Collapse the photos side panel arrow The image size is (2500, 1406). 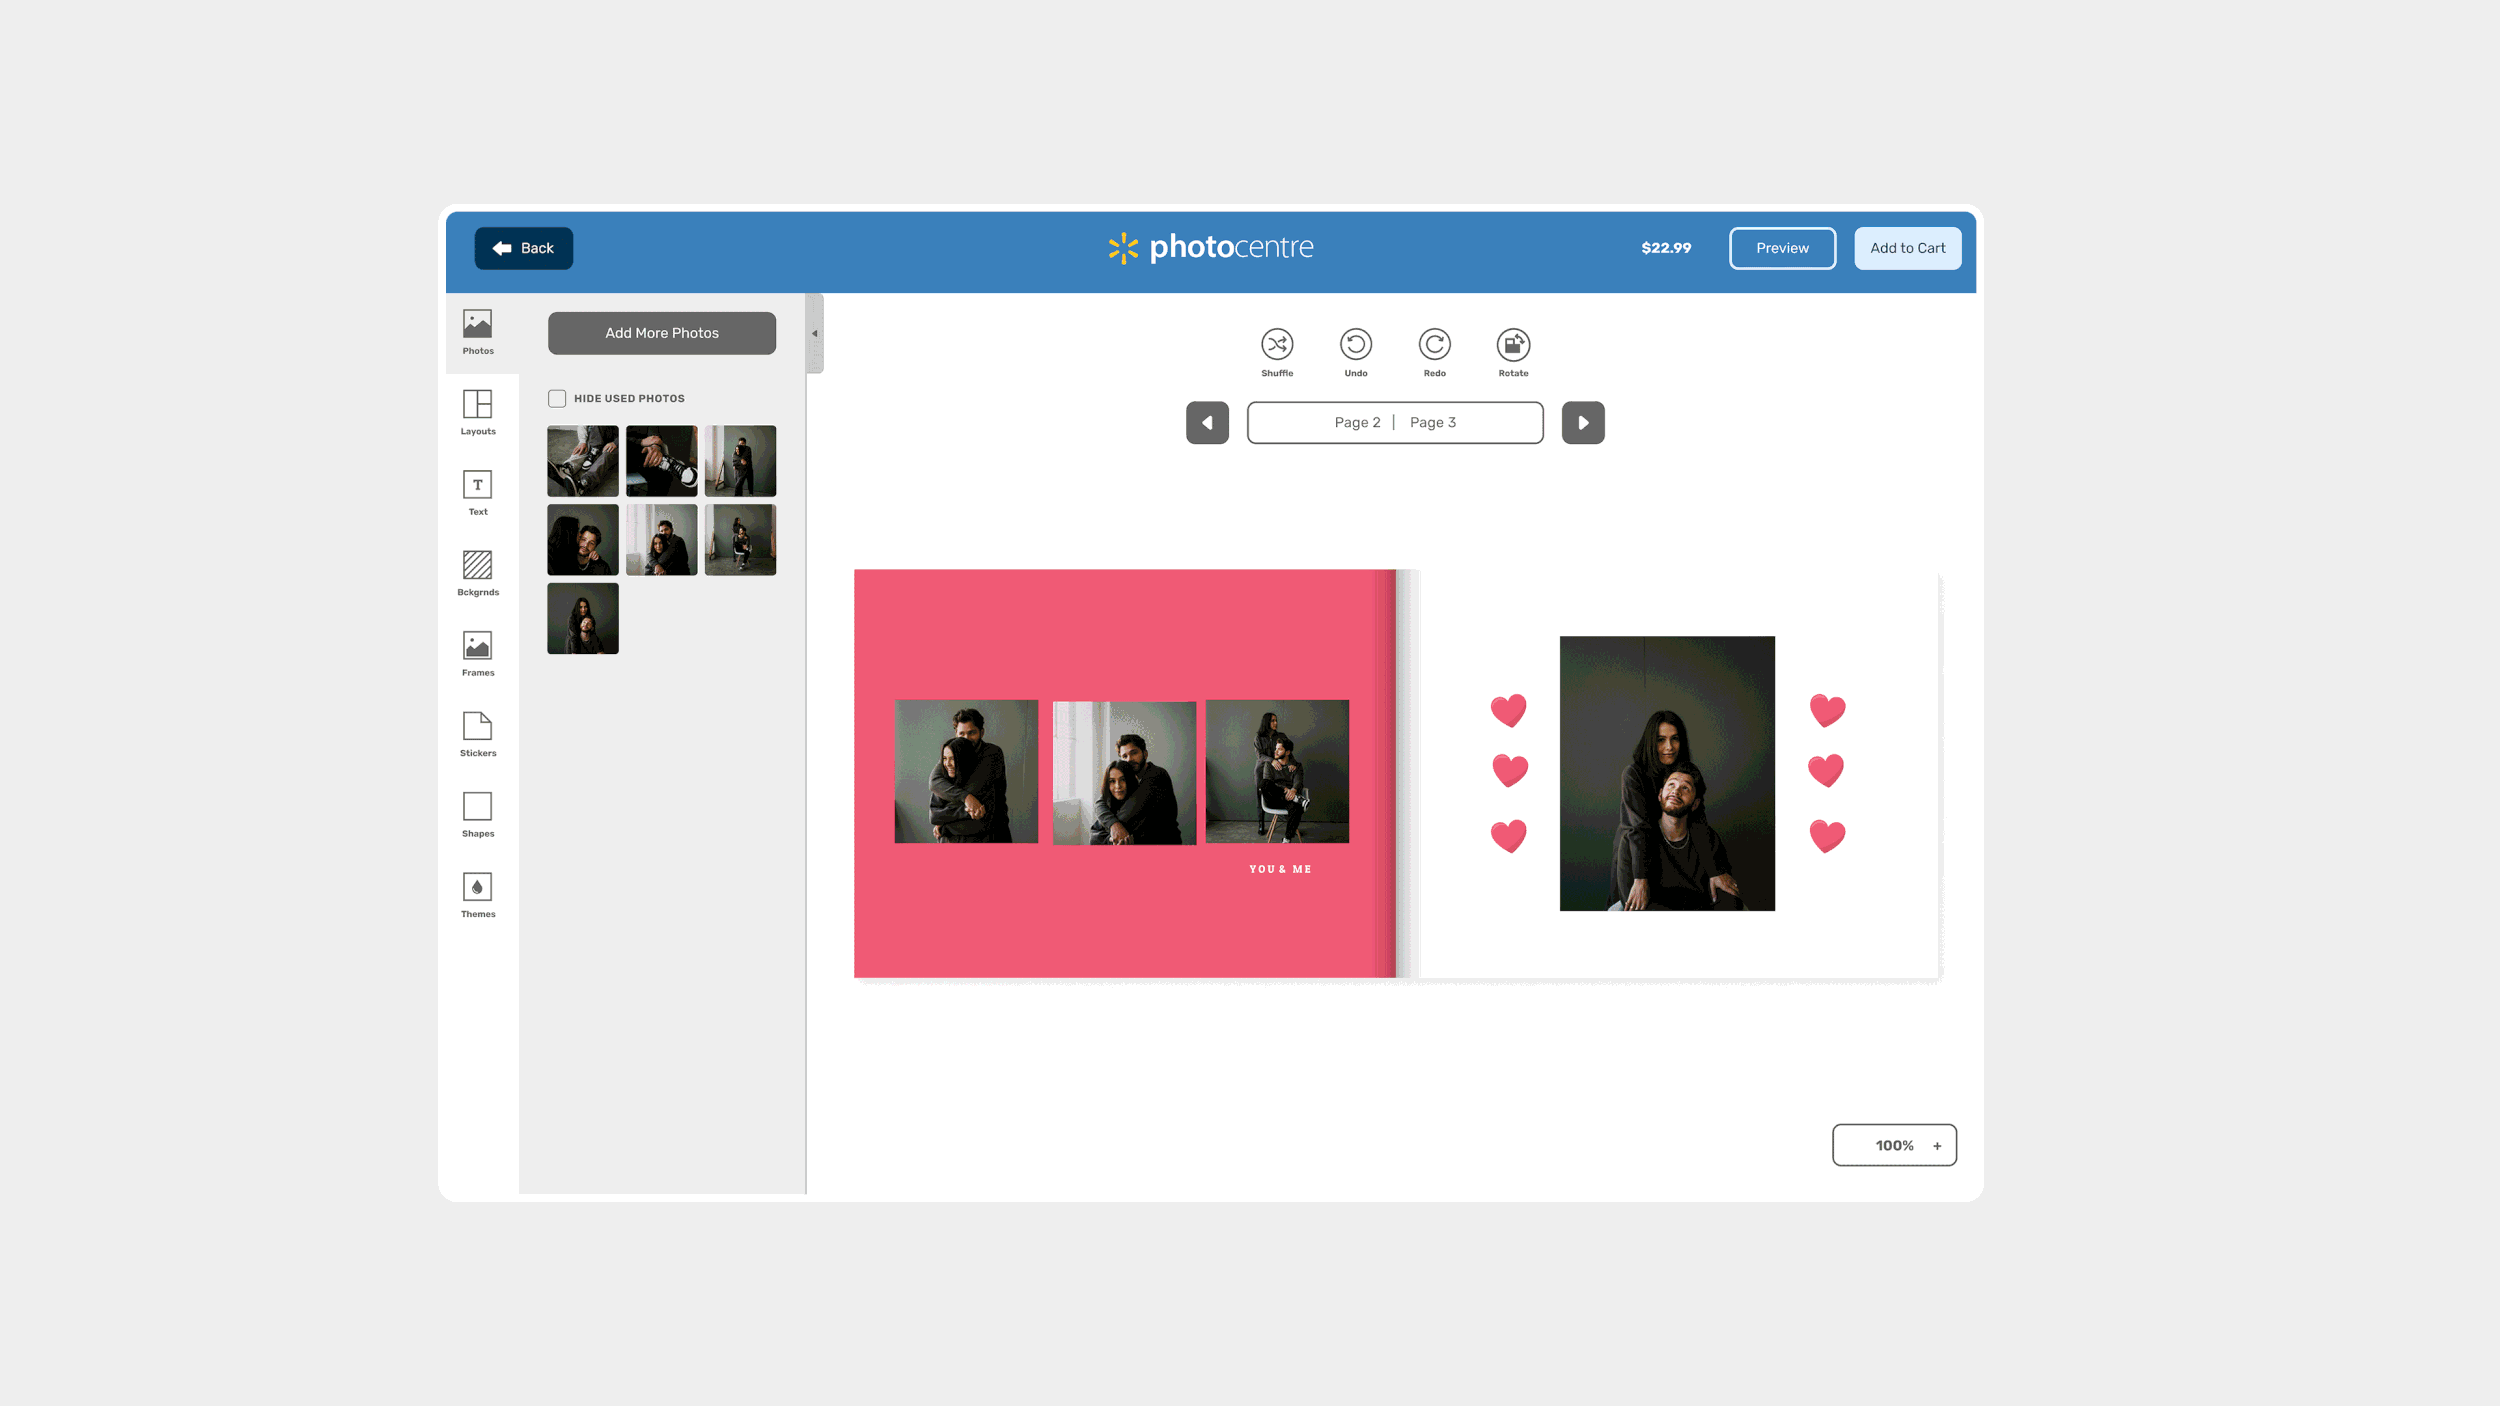tap(815, 334)
